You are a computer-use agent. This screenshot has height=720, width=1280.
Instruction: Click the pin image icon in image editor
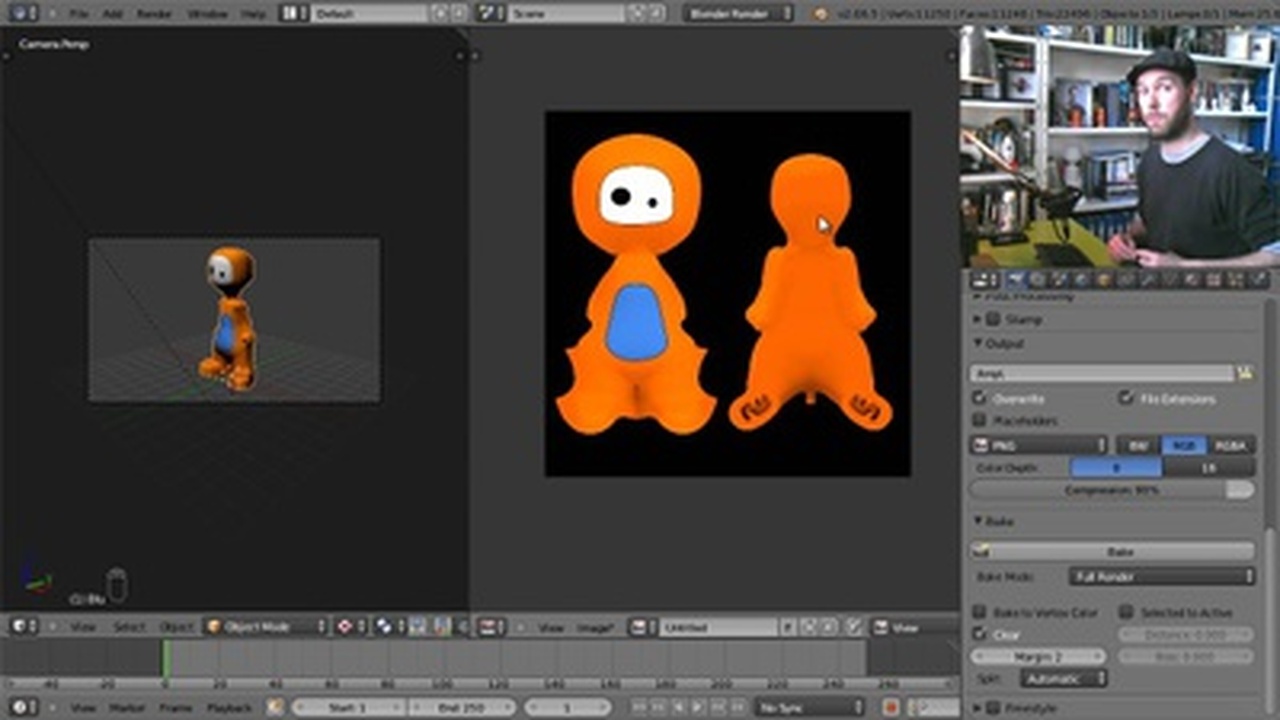click(x=854, y=627)
